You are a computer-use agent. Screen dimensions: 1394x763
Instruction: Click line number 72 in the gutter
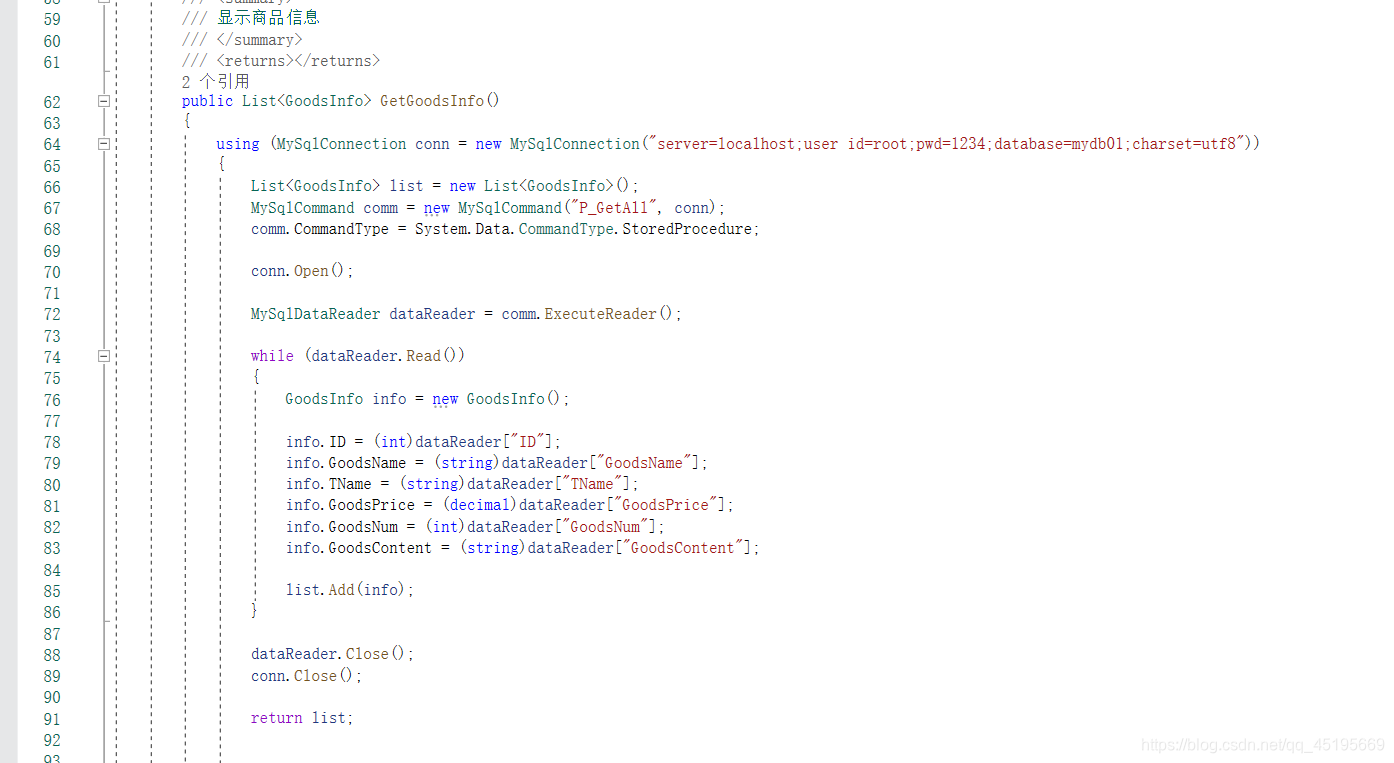coord(52,314)
